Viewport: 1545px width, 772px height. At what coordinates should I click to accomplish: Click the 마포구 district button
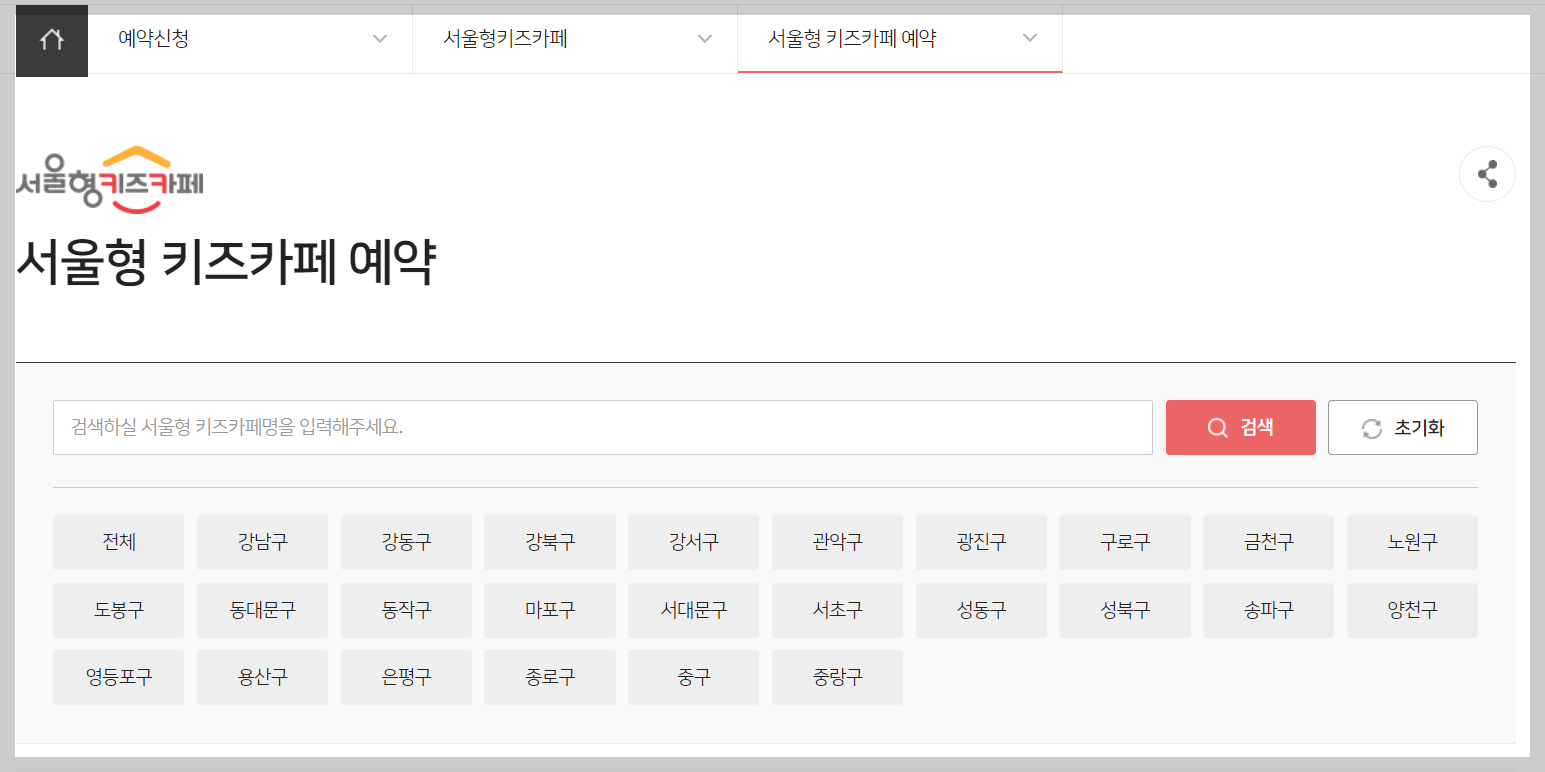click(549, 610)
